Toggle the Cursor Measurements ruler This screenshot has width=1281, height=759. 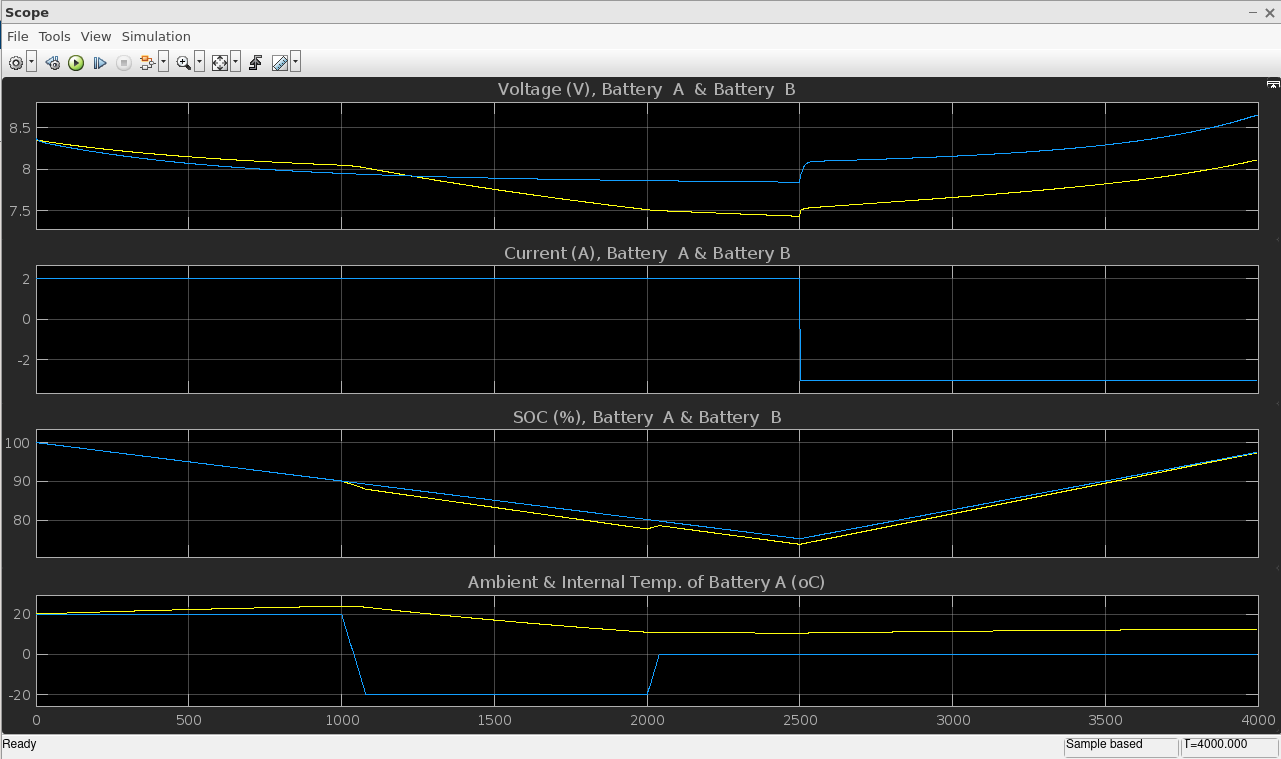(x=279, y=63)
